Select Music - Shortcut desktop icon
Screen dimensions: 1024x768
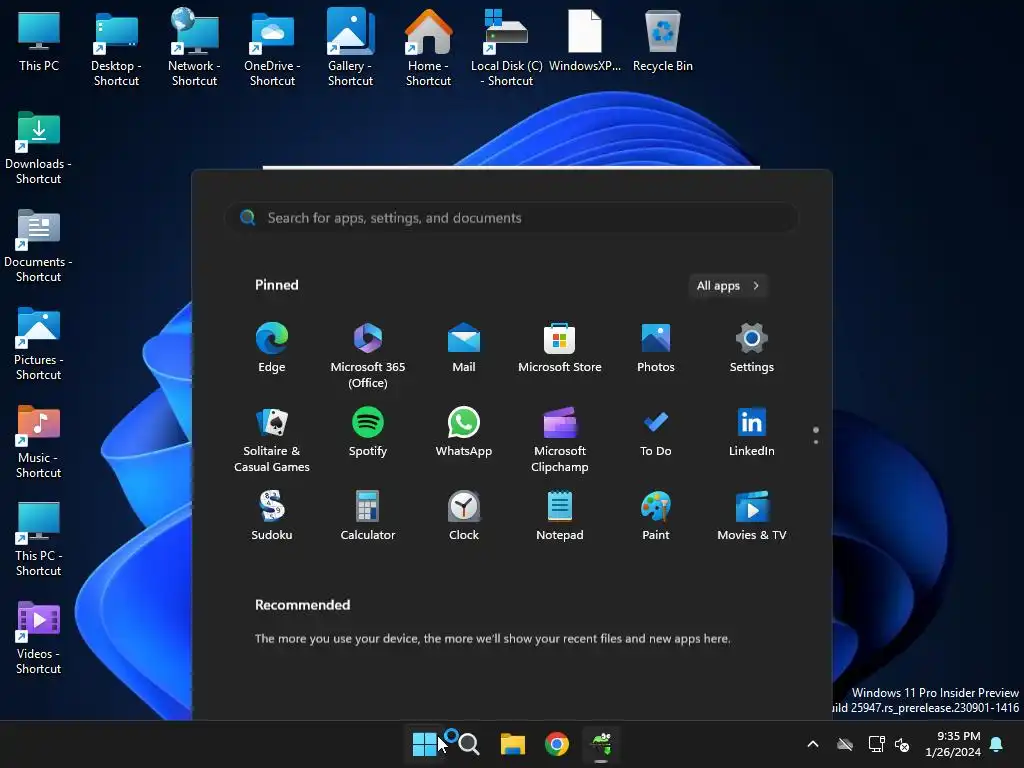[x=39, y=441]
